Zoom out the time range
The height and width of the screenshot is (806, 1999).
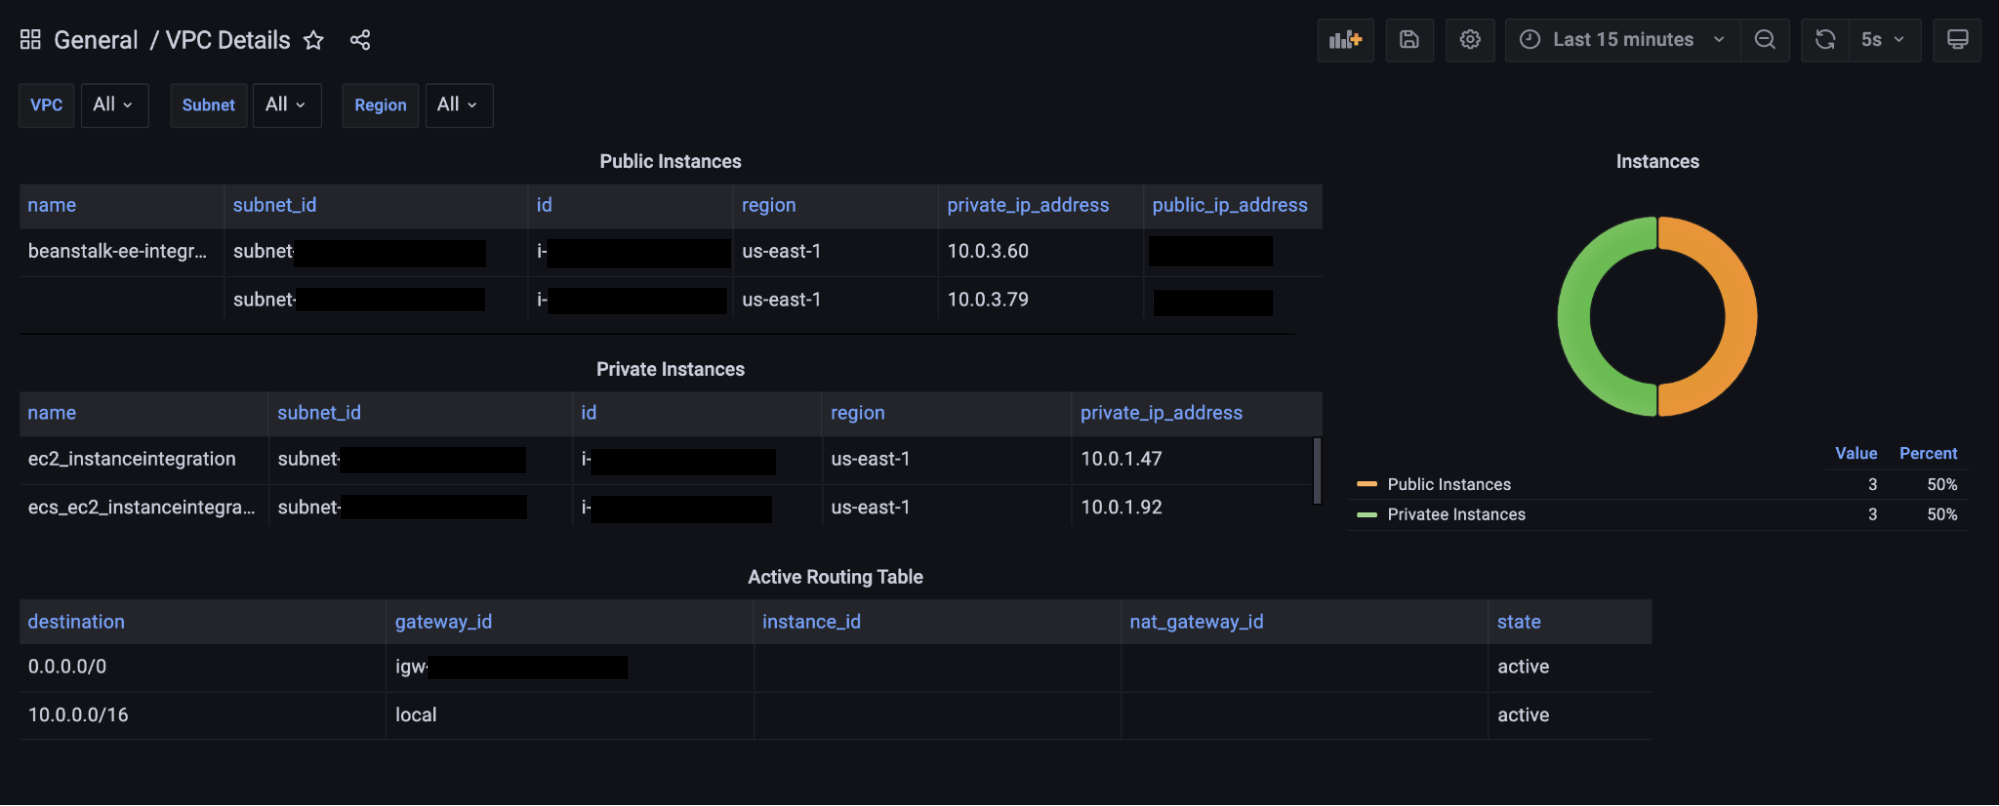[x=1765, y=40]
